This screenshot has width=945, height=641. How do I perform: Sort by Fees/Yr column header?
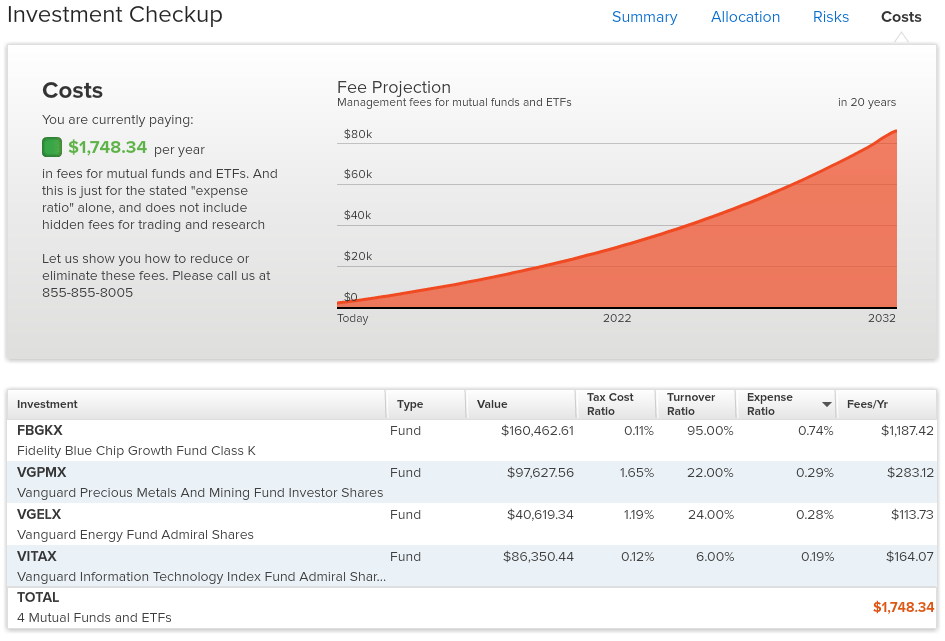click(866, 404)
